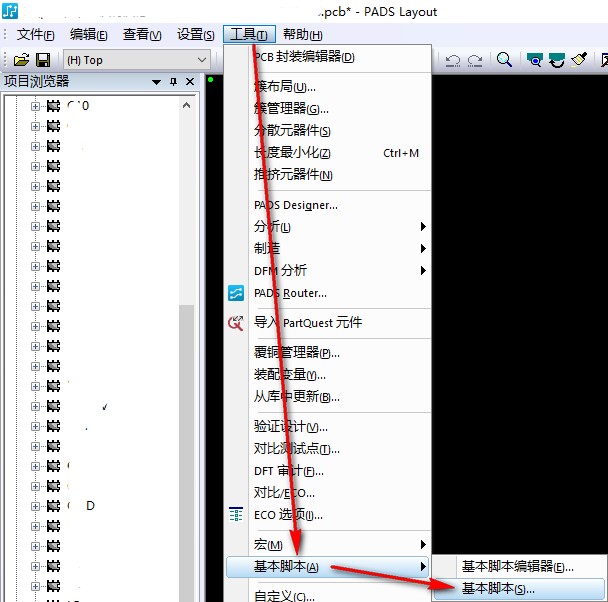Screen dimensions: 608x602
Task: Click the 项目浏览器 panel title
Action: [x=36, y=81]
